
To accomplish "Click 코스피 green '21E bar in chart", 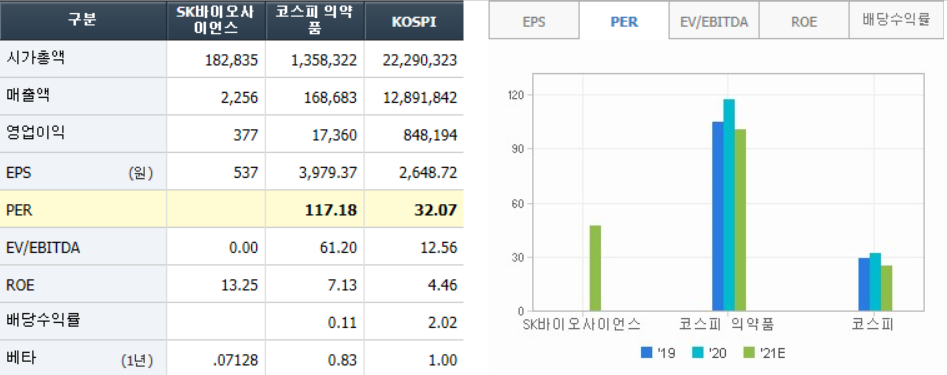I will point(887,289).
